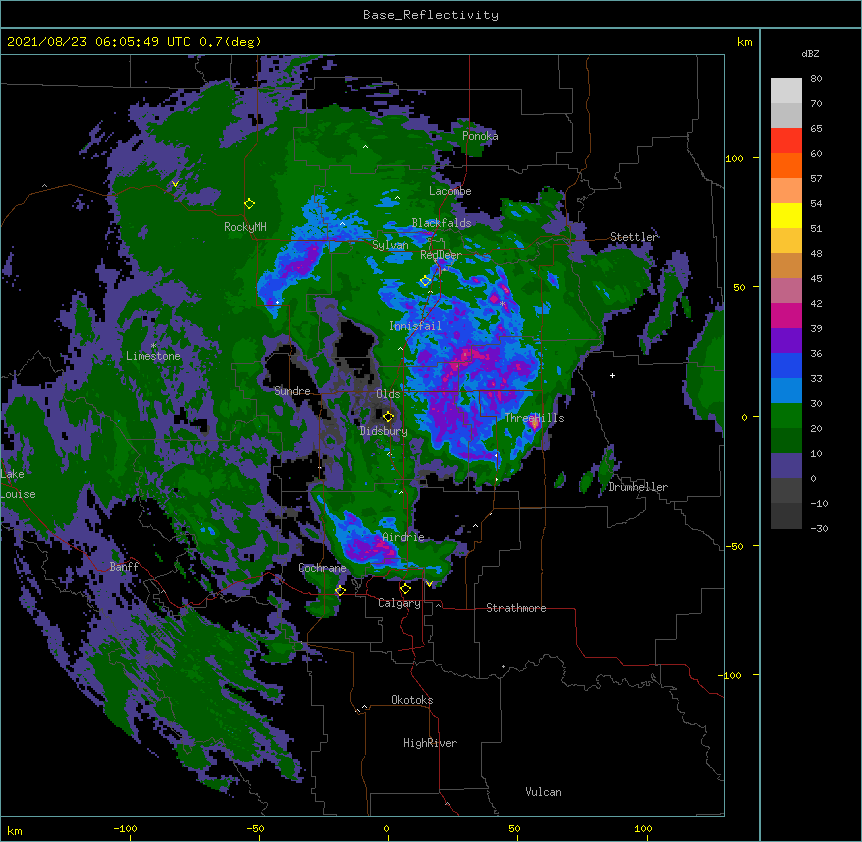This screenshot has height=842, width=862.
Task: Click the Strathmore label
Action: click(x=516, y=608)
